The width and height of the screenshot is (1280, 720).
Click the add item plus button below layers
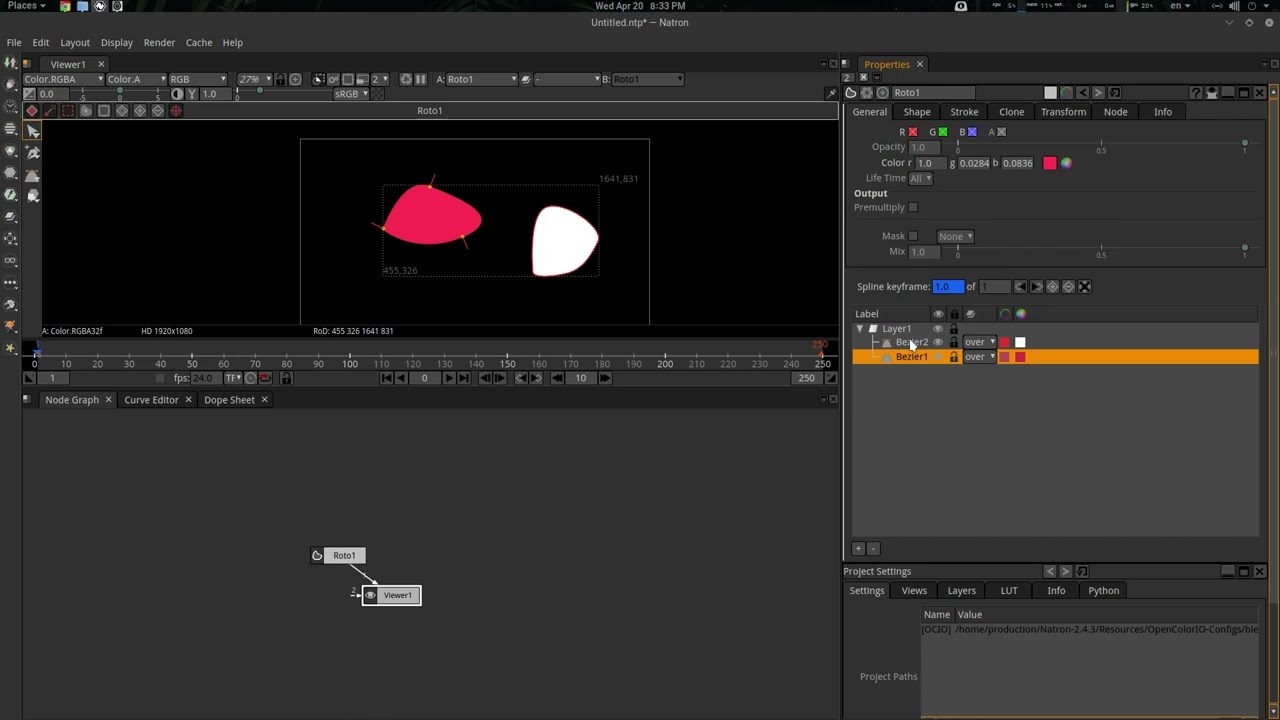[x=858, y=548]
